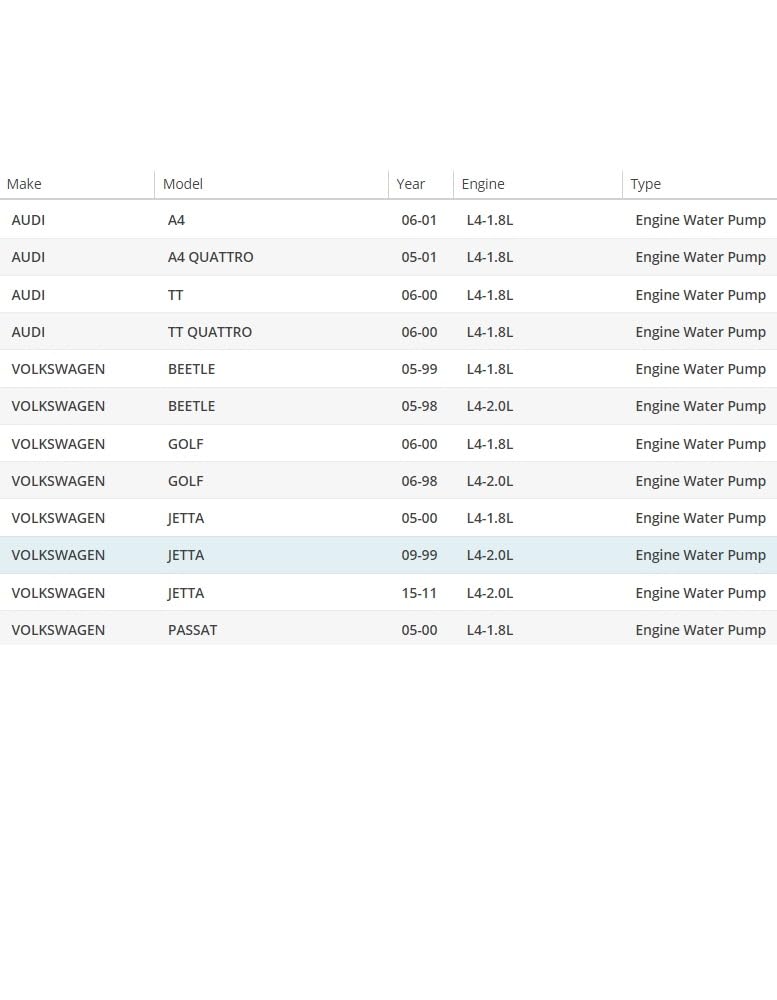Click L4-1.8L engine in the Passat row
The image size is (777, 1000).
(x=490, y=629)
